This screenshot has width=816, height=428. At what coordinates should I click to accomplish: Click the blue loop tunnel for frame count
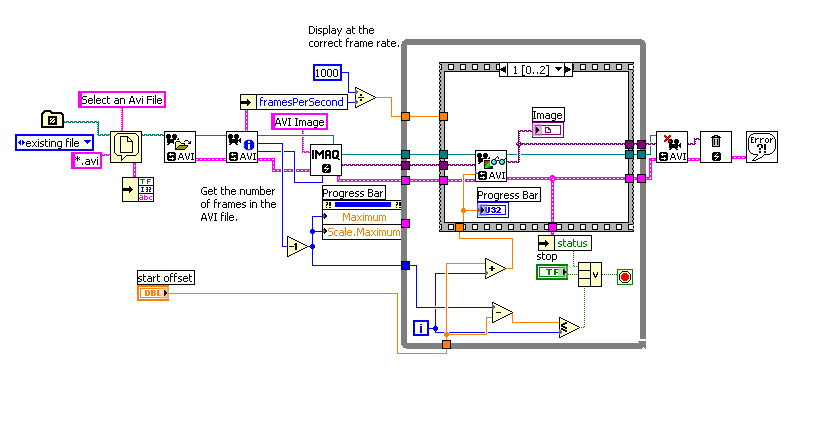tap(405, 266)
